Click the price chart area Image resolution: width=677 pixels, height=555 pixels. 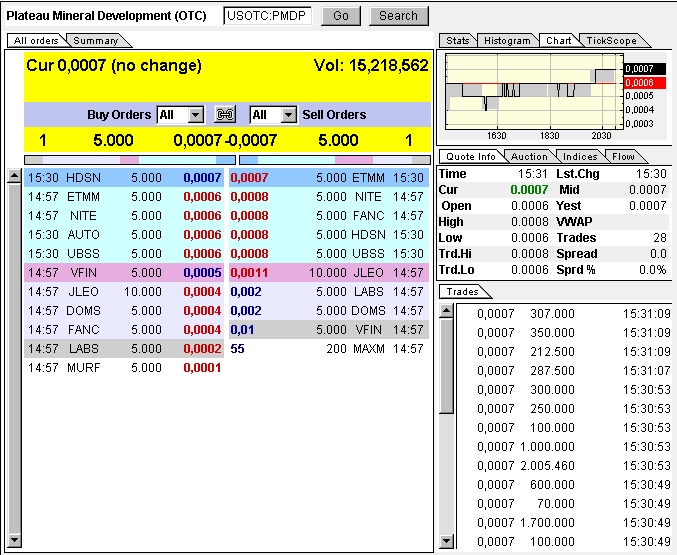tap(530, 90)
